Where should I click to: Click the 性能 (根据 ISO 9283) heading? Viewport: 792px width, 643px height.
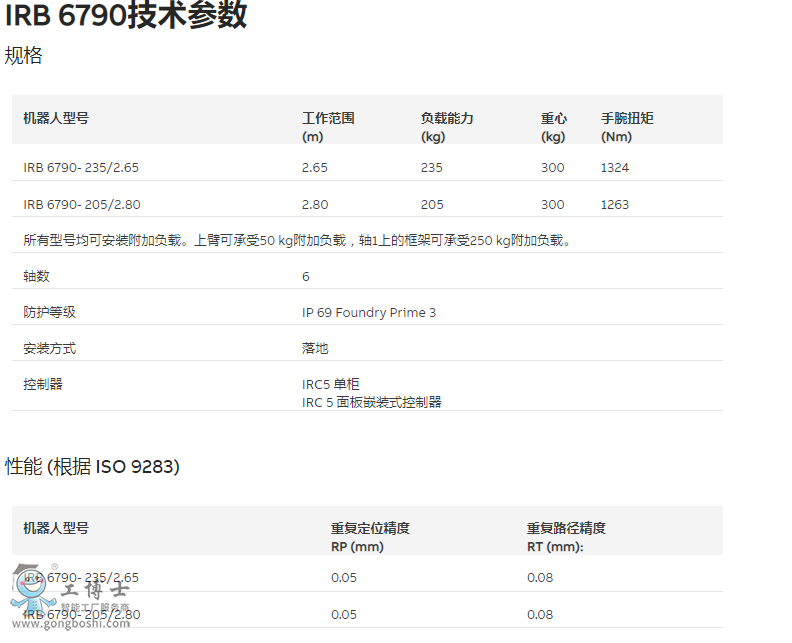pos(93,467)
